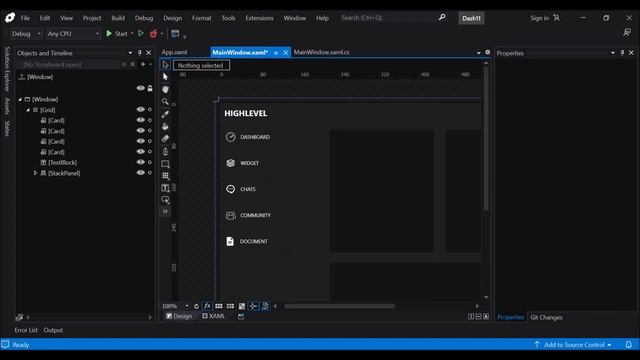Choose the Zoom magnifier tool

coord(165,101)
